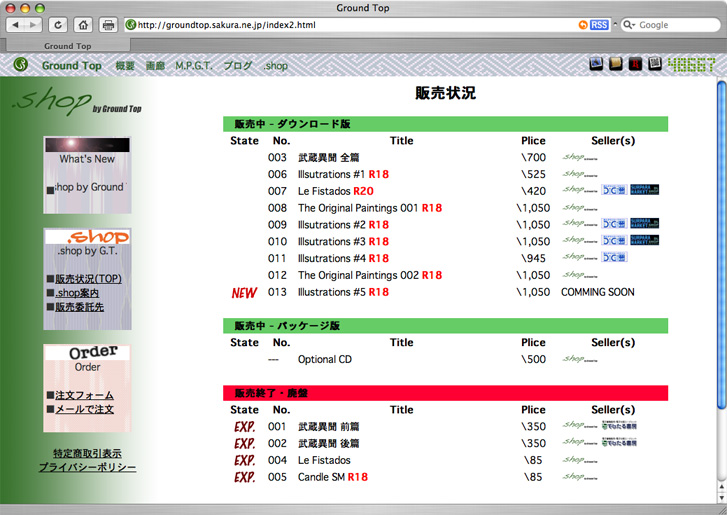This screenshot has width=727, height=515.
Task: Click the .shop seller icon for Candle SM
Action: click(x=580, y=477)
